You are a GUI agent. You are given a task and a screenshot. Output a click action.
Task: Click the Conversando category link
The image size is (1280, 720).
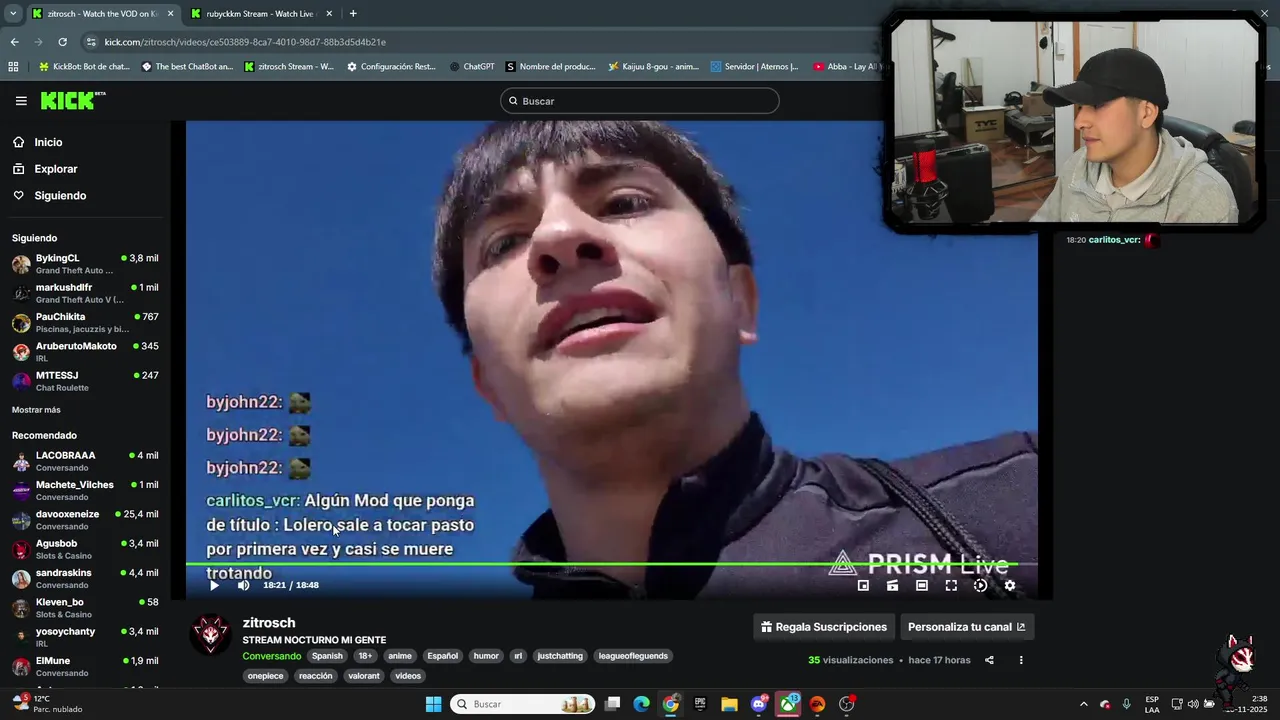pyautogui.click(x=271, y=656)
